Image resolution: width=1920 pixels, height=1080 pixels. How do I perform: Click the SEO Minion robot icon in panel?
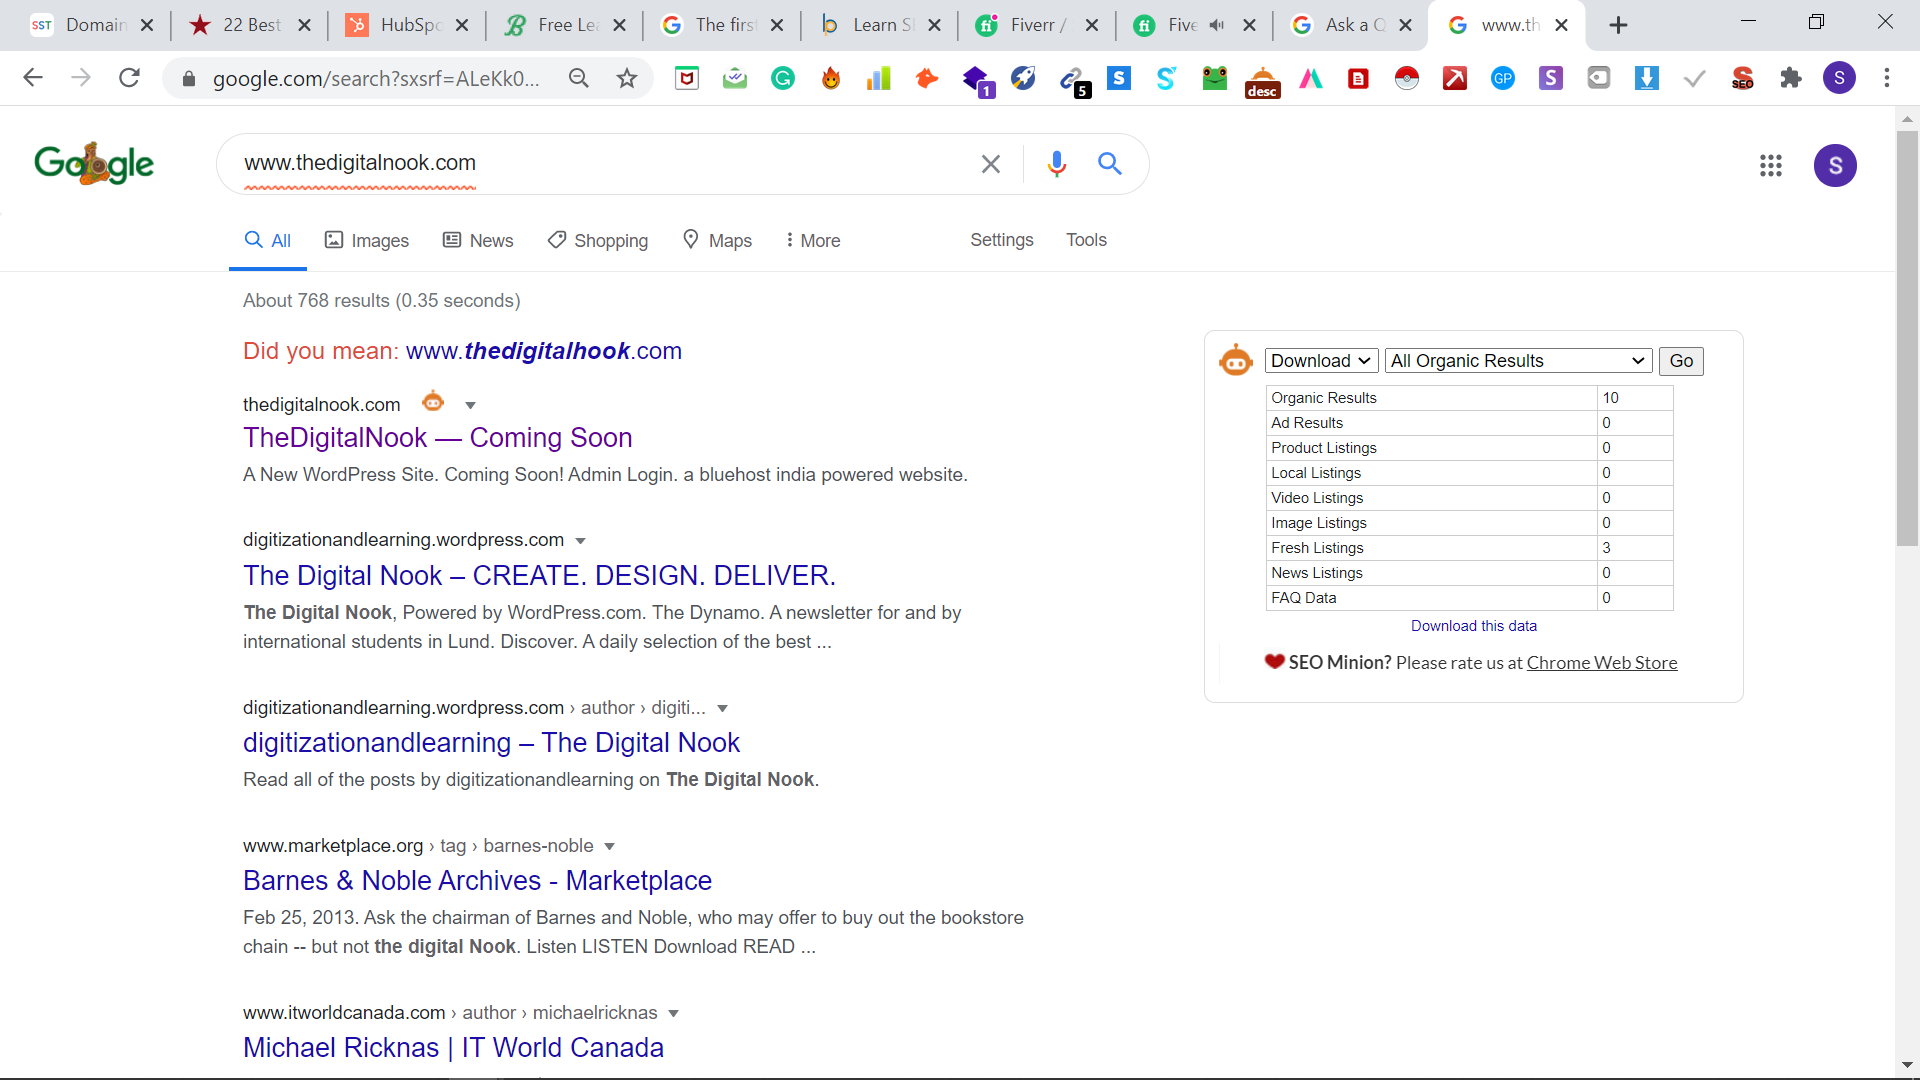point(1236,360)
